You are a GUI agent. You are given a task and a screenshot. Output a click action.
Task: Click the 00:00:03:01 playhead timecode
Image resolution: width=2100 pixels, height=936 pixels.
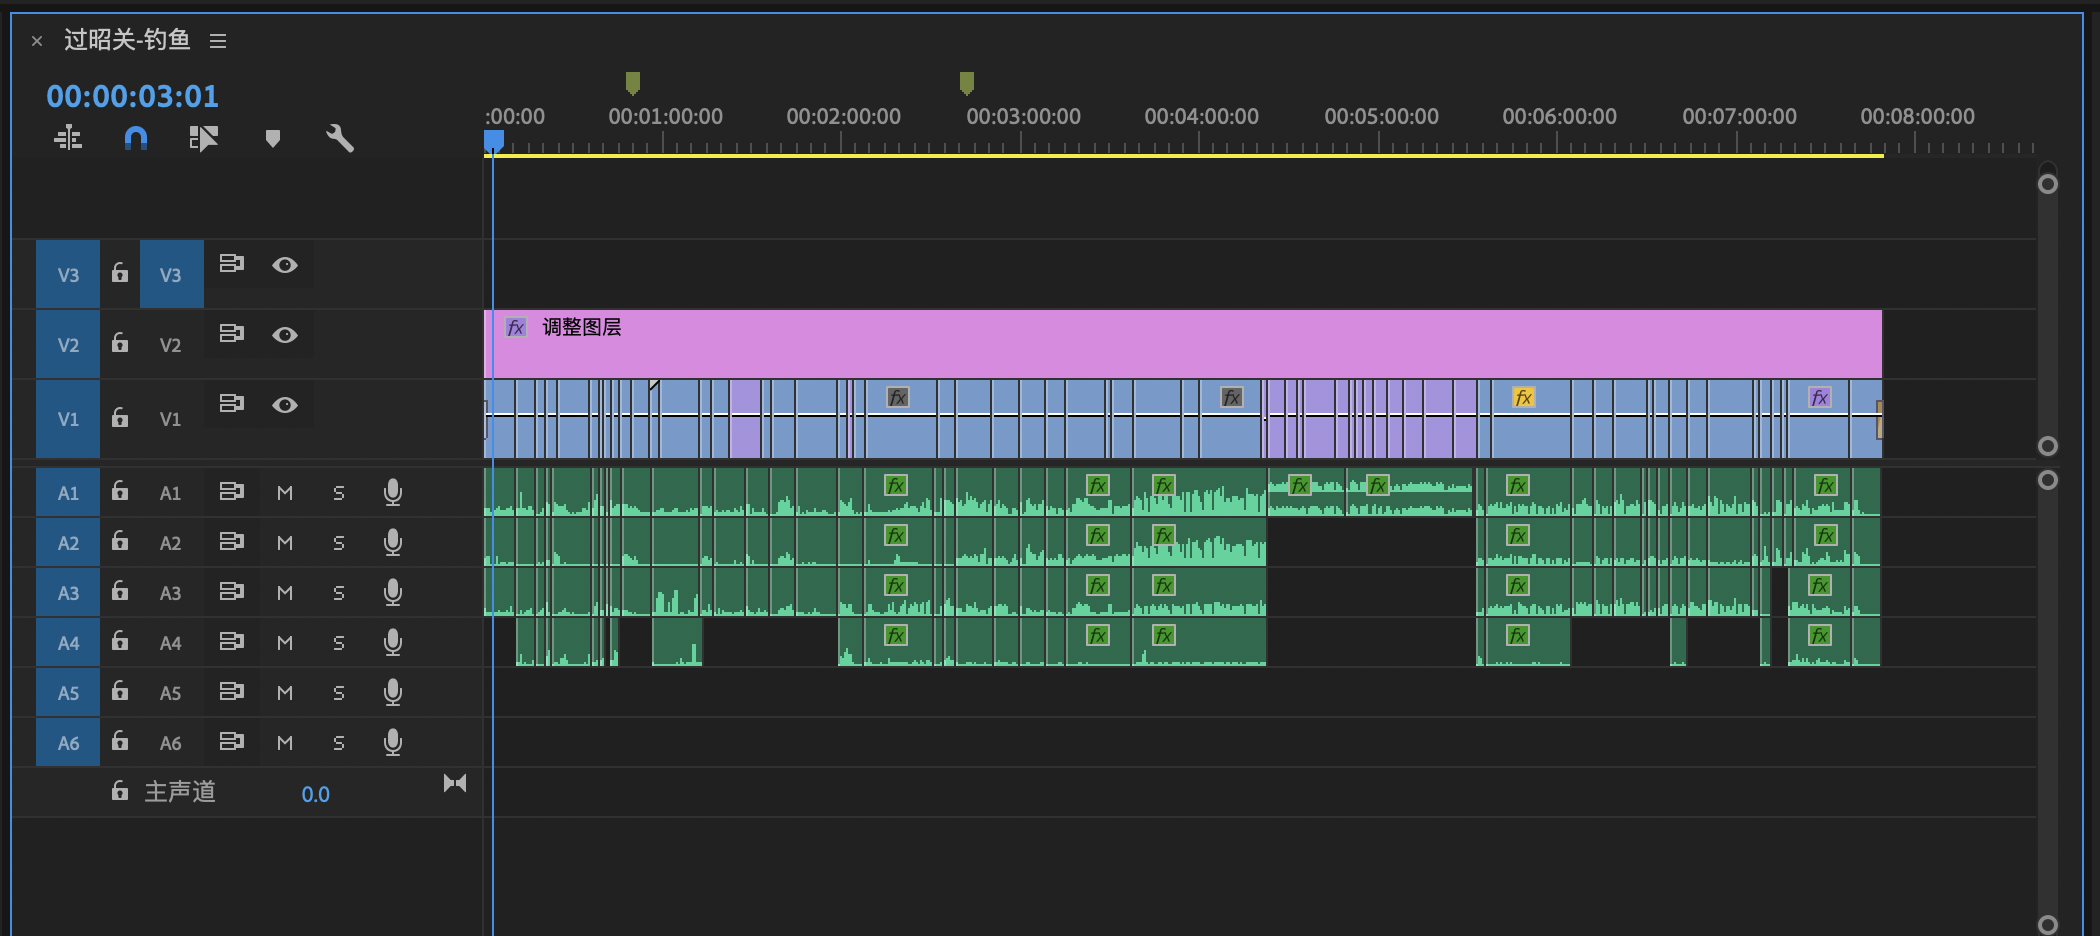(x=132, y=96)
